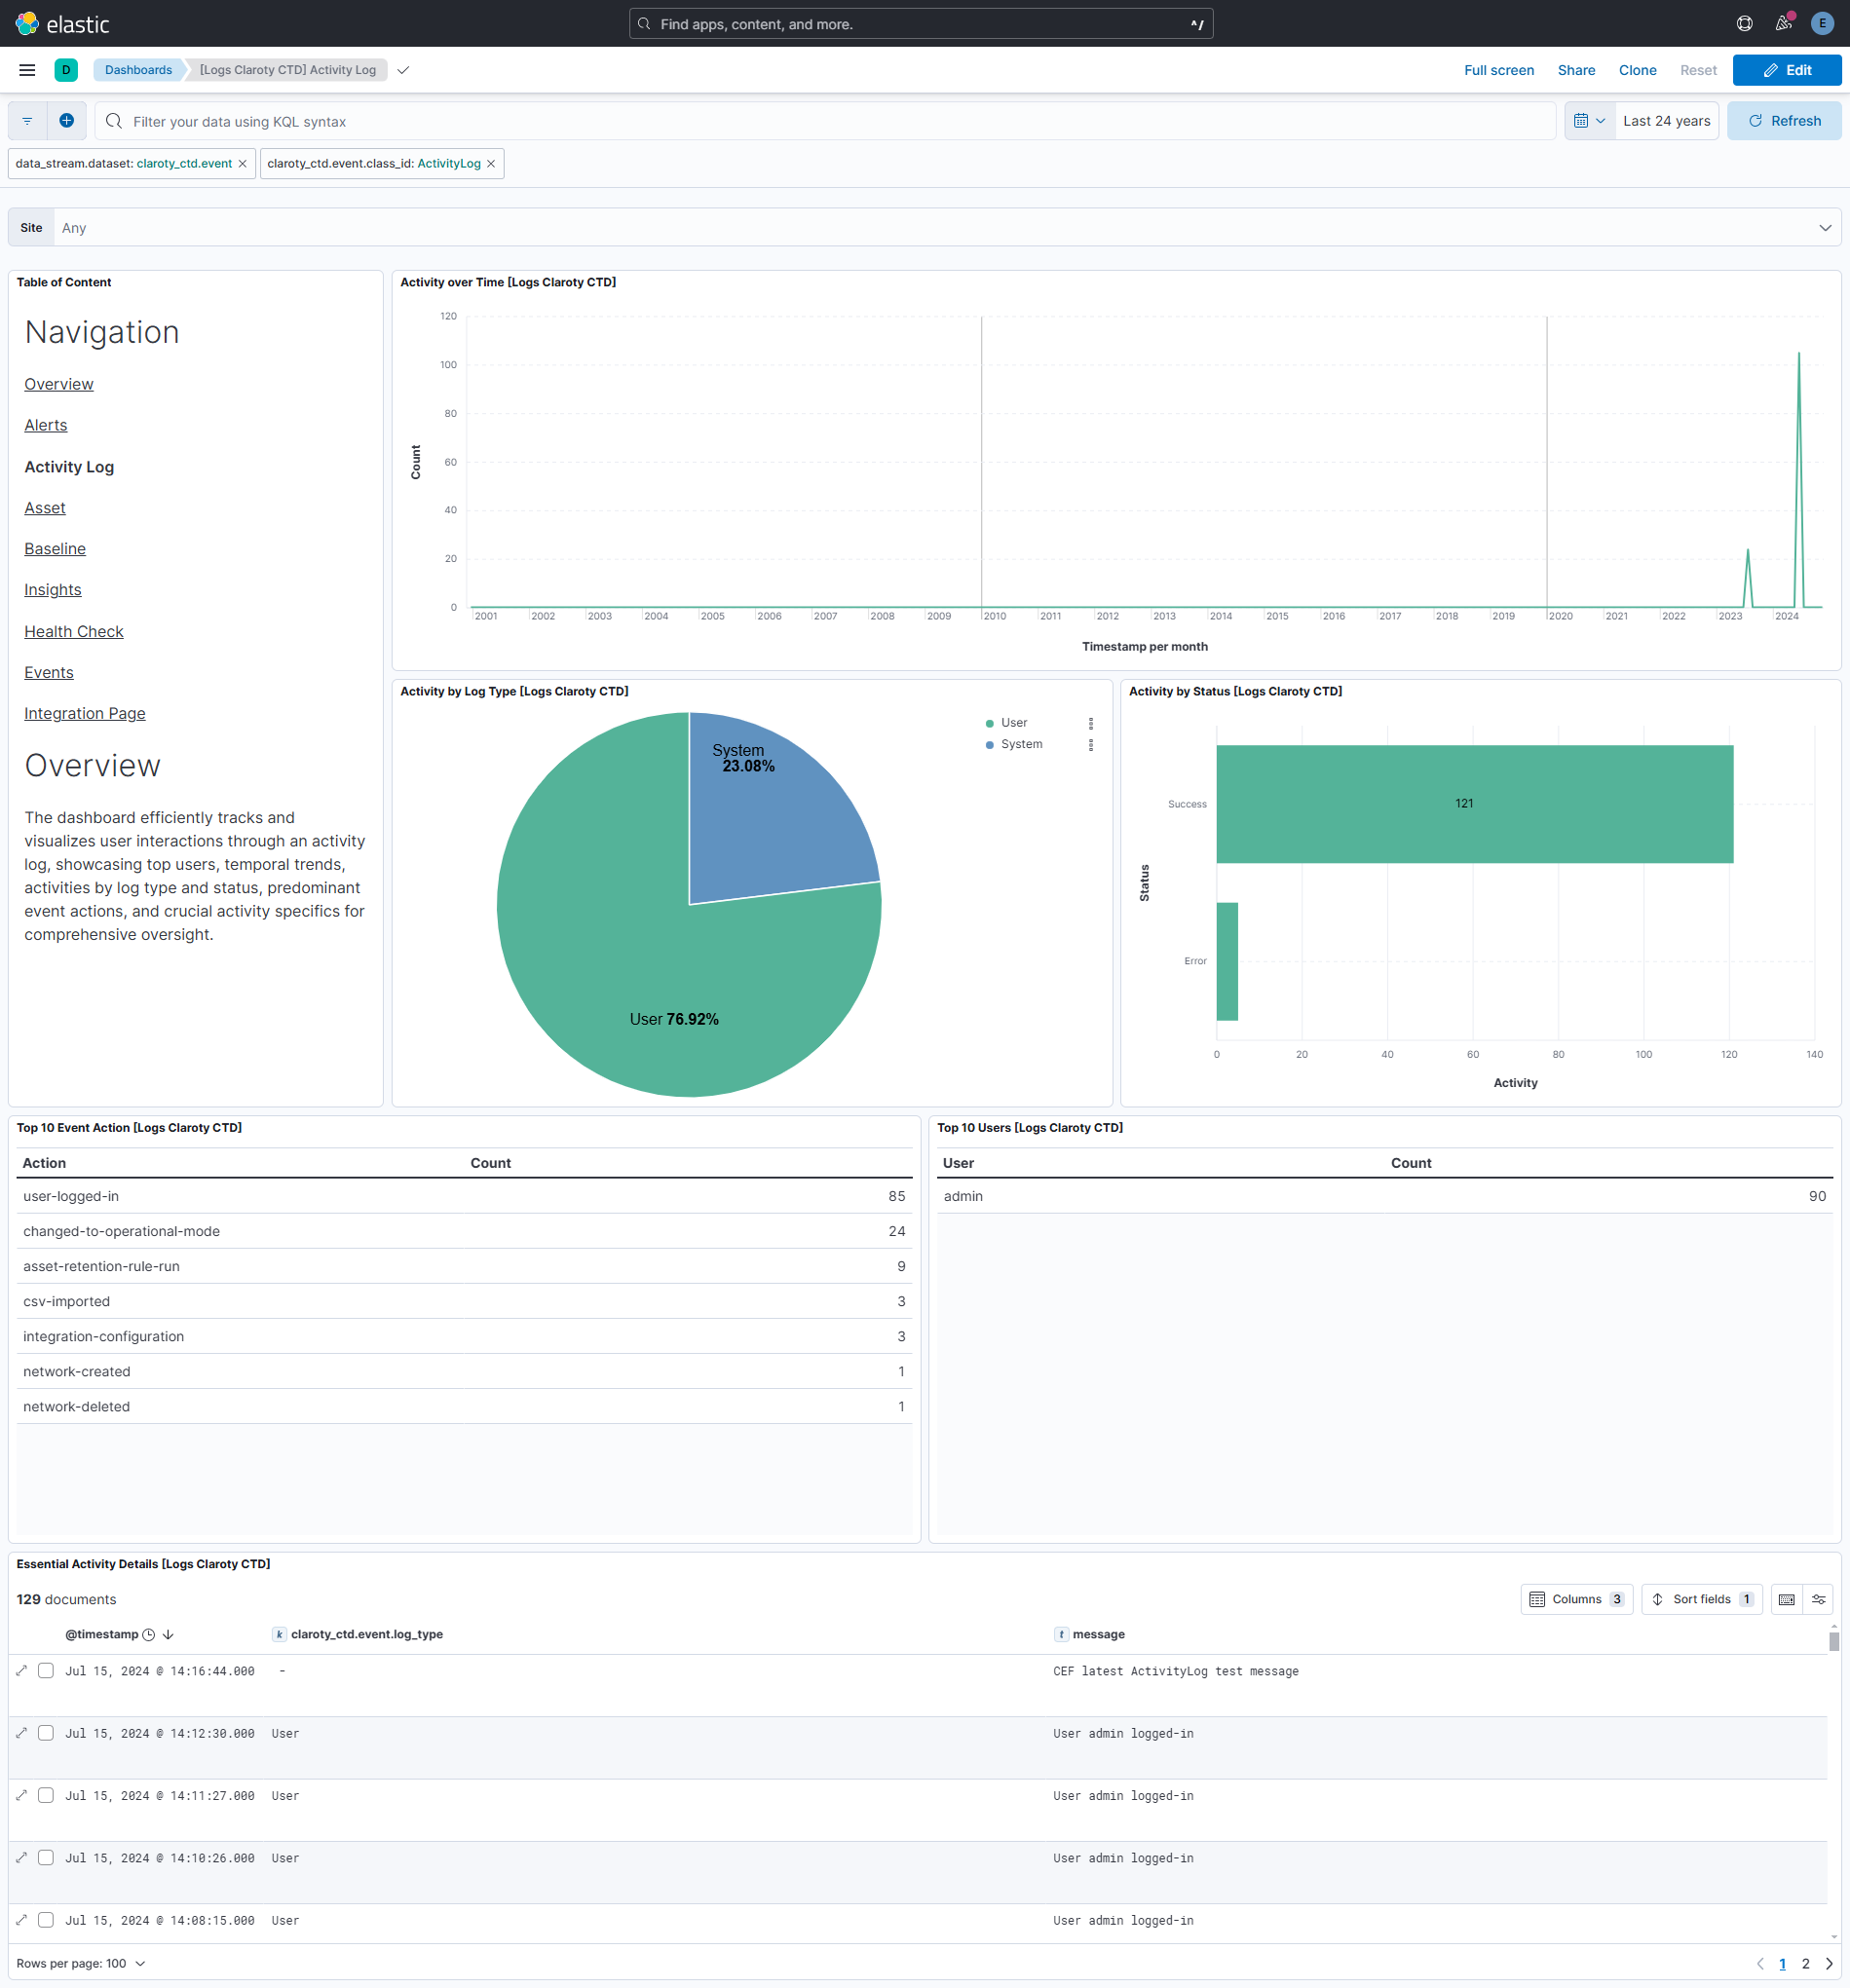
Task: Open the date picker calendar icon
Action: point(1584,120)
